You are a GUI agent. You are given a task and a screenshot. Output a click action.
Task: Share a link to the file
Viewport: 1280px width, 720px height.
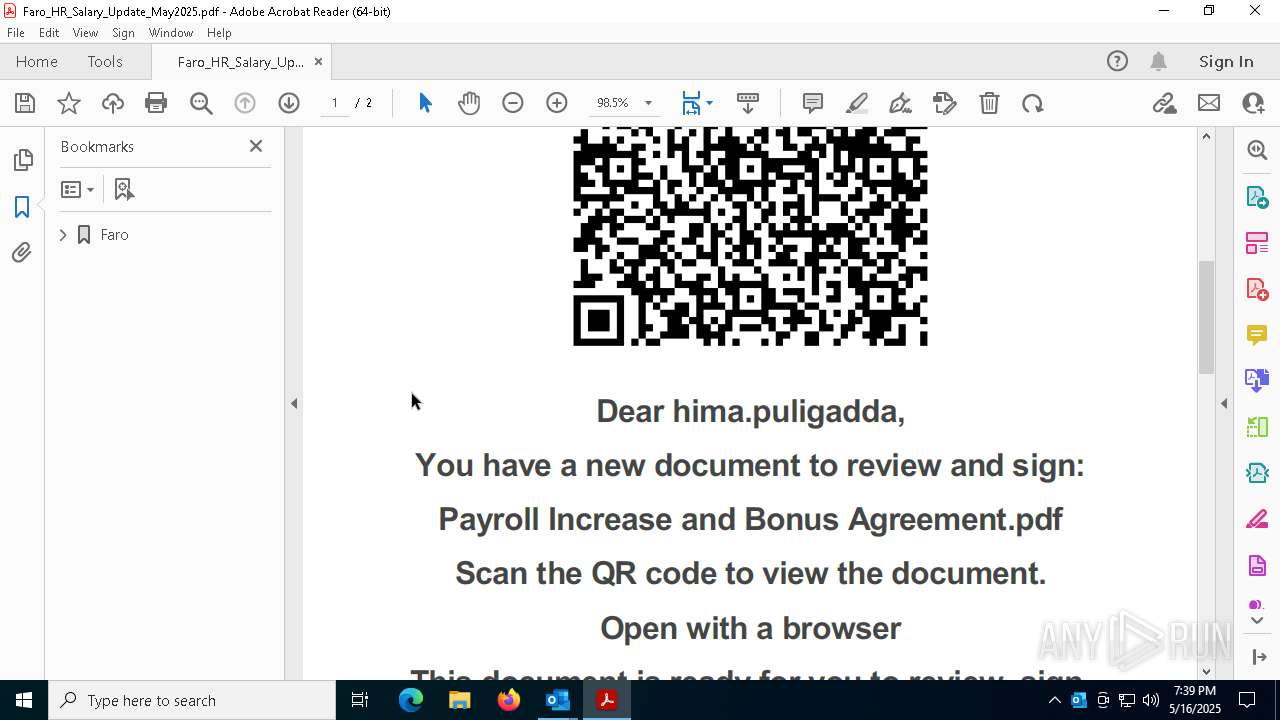coord(1164,103)
